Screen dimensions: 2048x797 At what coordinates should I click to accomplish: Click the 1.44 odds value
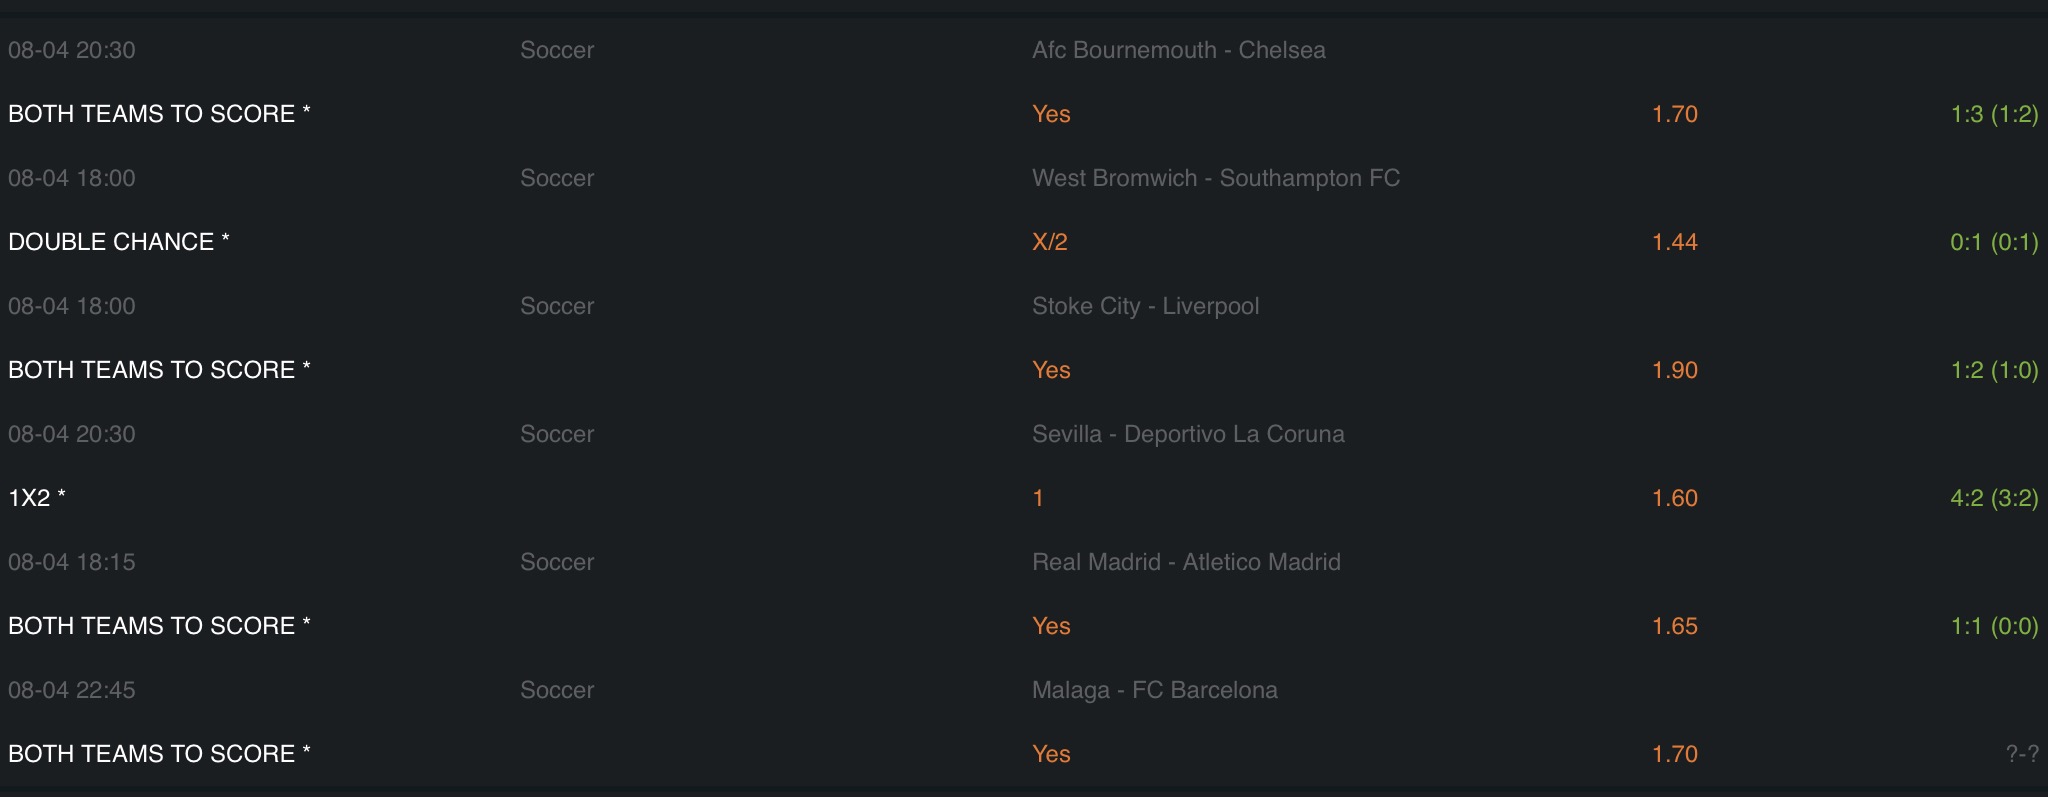click(x=1674, y=242)
